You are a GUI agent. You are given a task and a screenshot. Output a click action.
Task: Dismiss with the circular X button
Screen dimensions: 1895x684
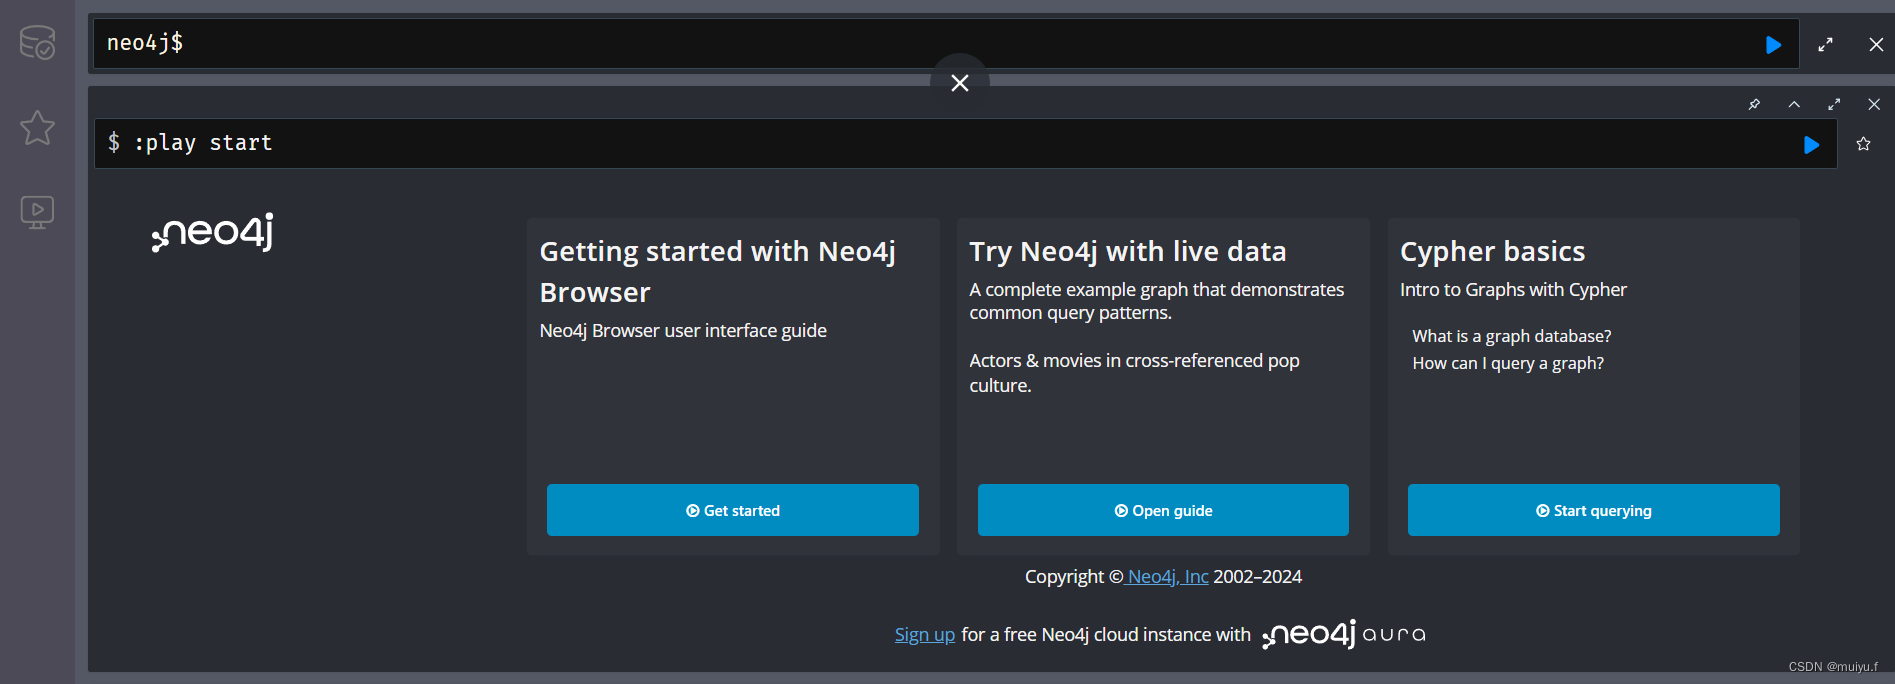[x=960, y=83]
